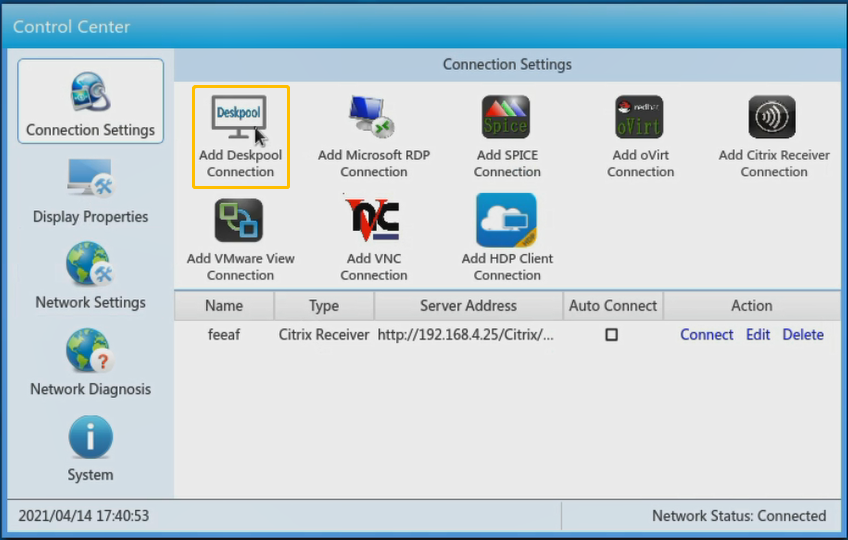Click Connect for the feeaf connection

click(x=706, y=335)
